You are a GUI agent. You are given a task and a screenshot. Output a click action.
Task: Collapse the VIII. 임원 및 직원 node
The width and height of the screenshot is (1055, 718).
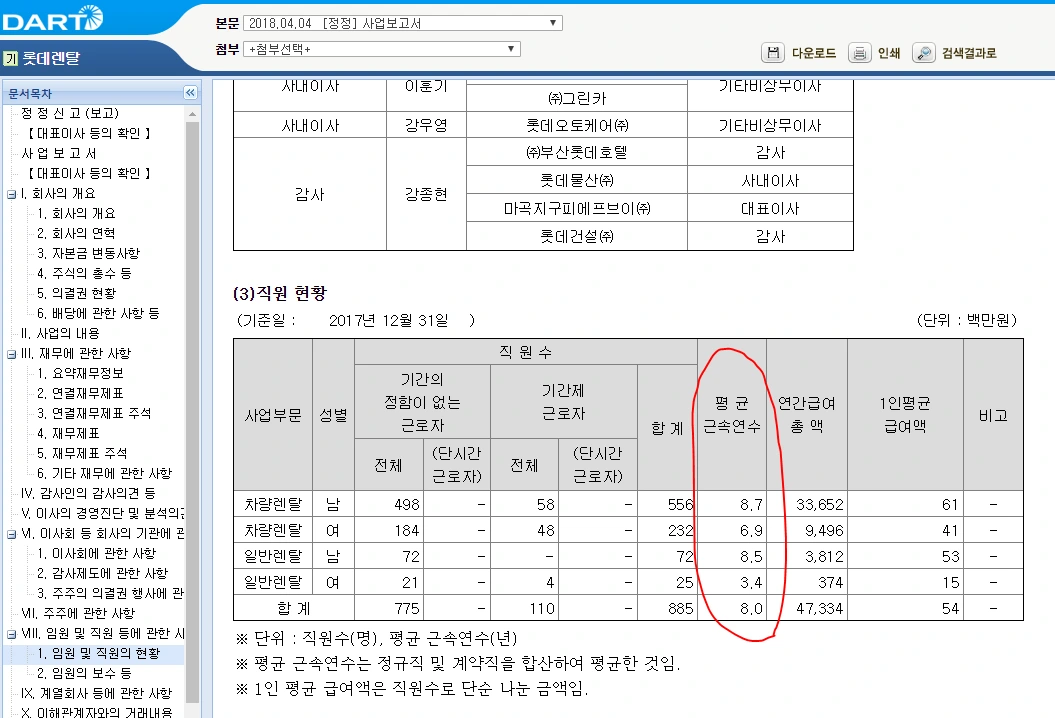tap(11, 635)
